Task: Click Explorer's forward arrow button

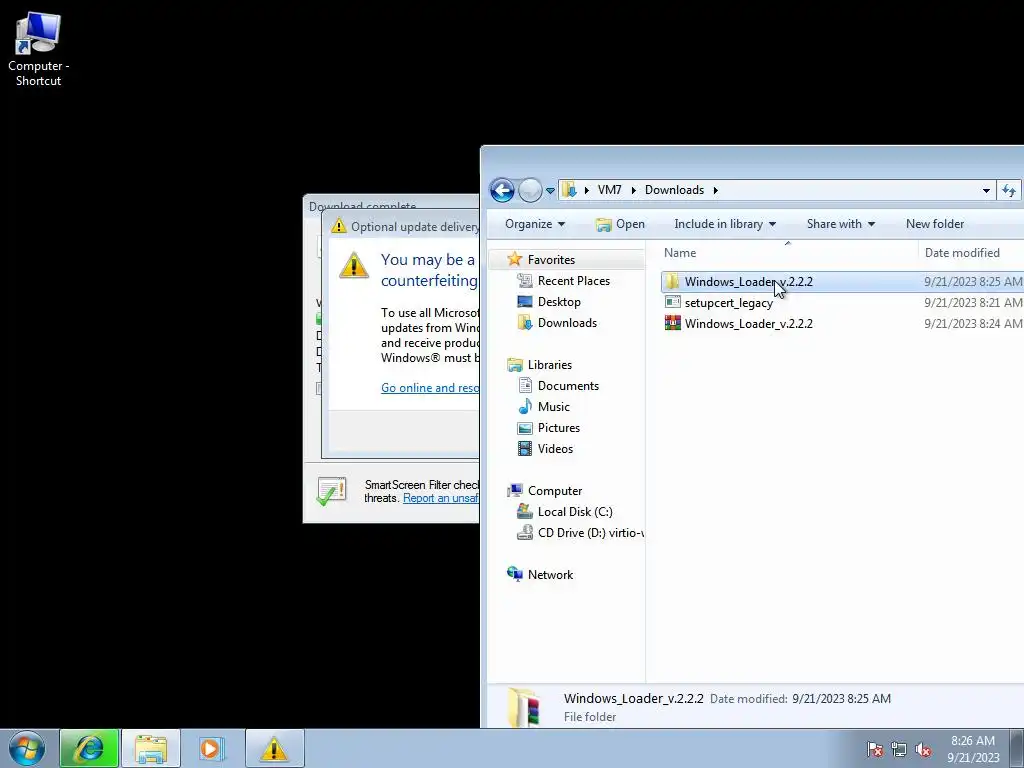Action: [530, 191]
